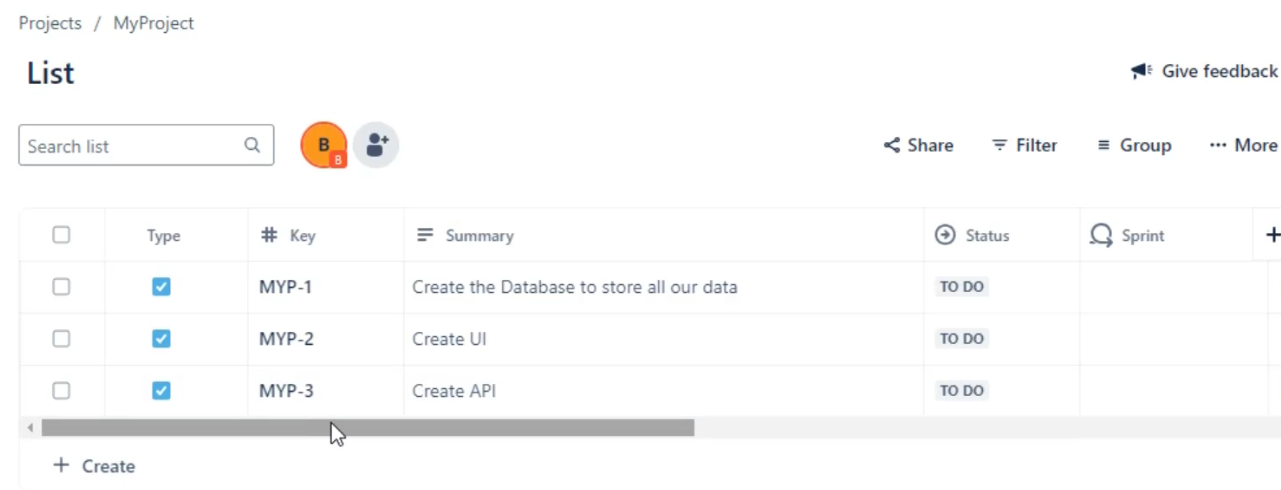
Task: Expand the More options menu
Action: point(1243,145)
